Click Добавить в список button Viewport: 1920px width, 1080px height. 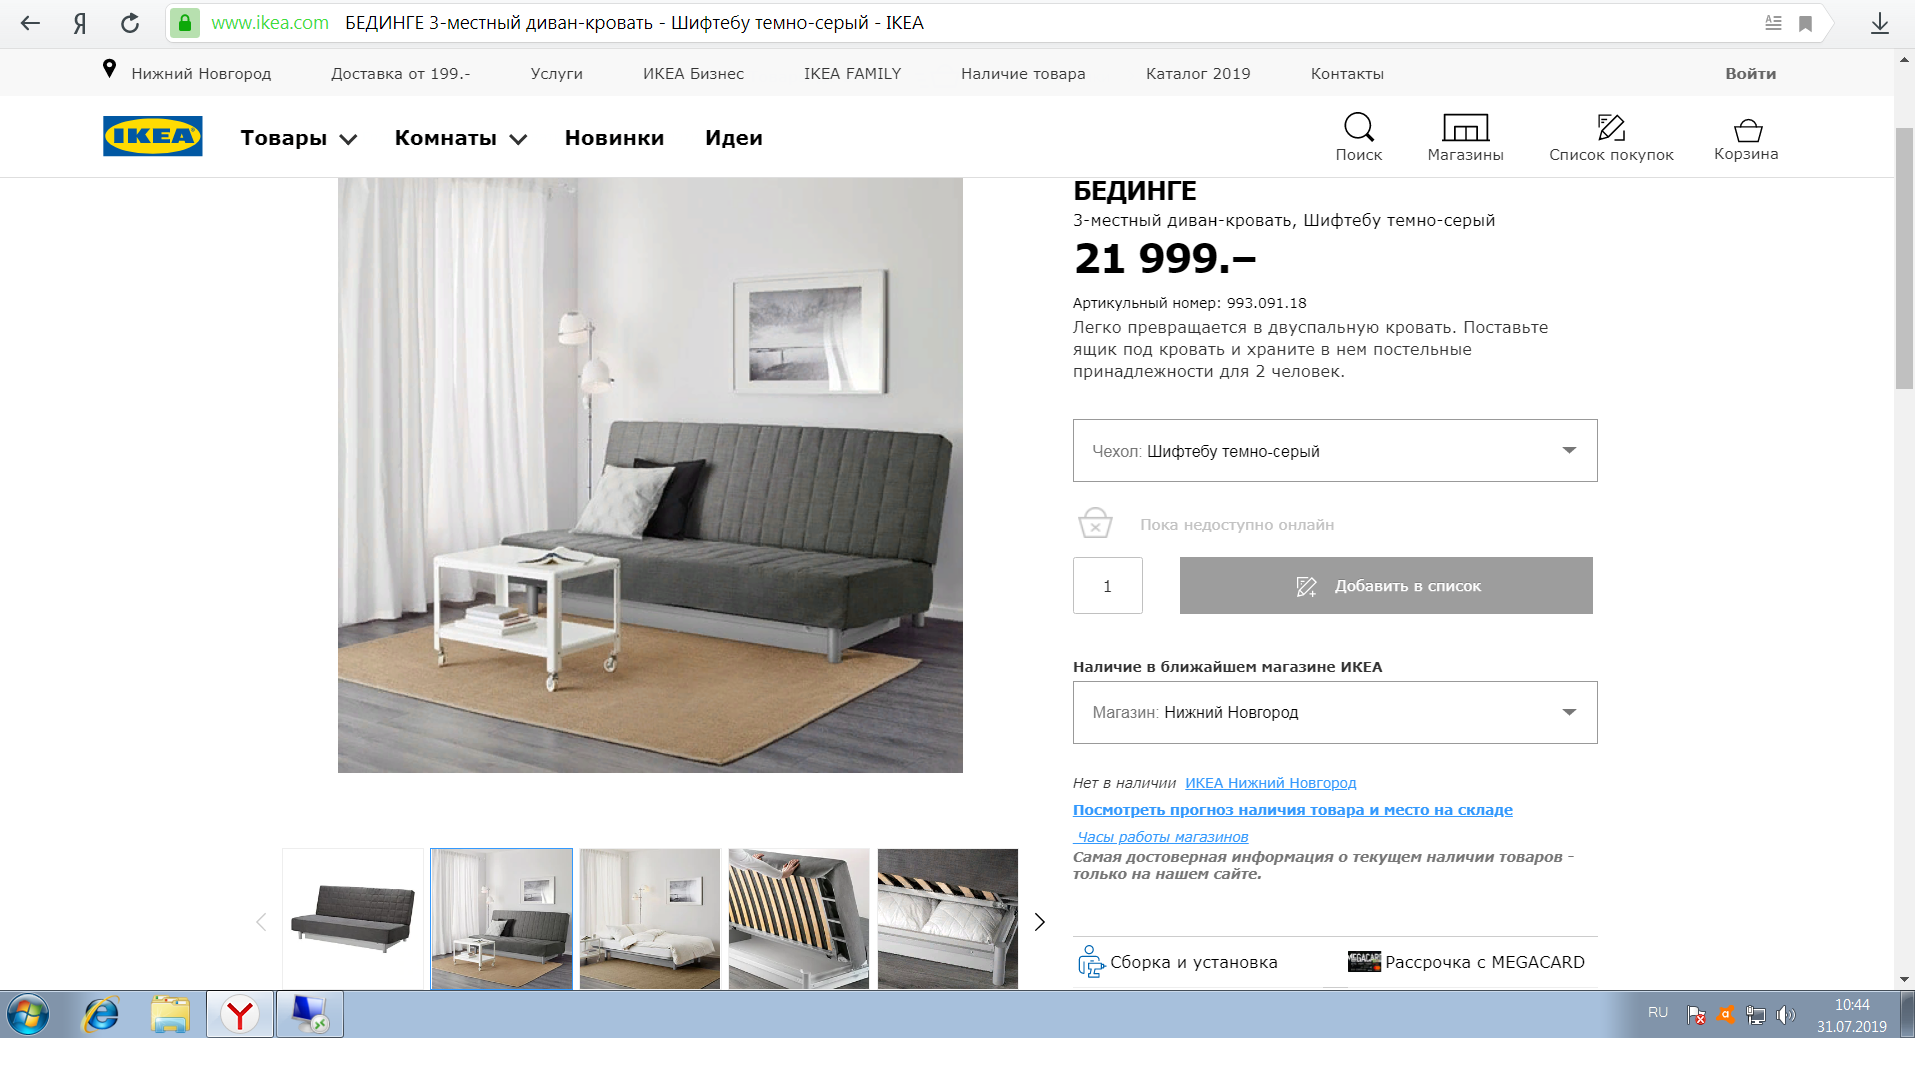(x=1386, y=586)
